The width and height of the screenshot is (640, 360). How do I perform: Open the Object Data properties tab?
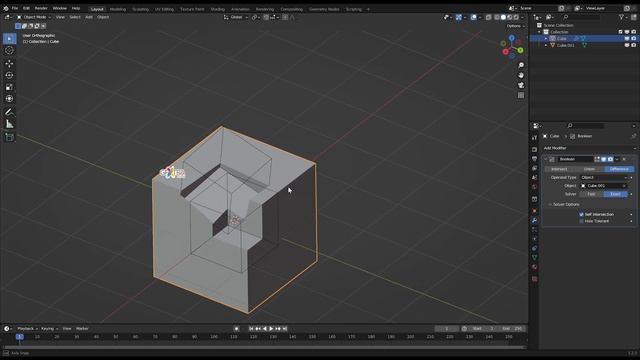pos(535,258)
